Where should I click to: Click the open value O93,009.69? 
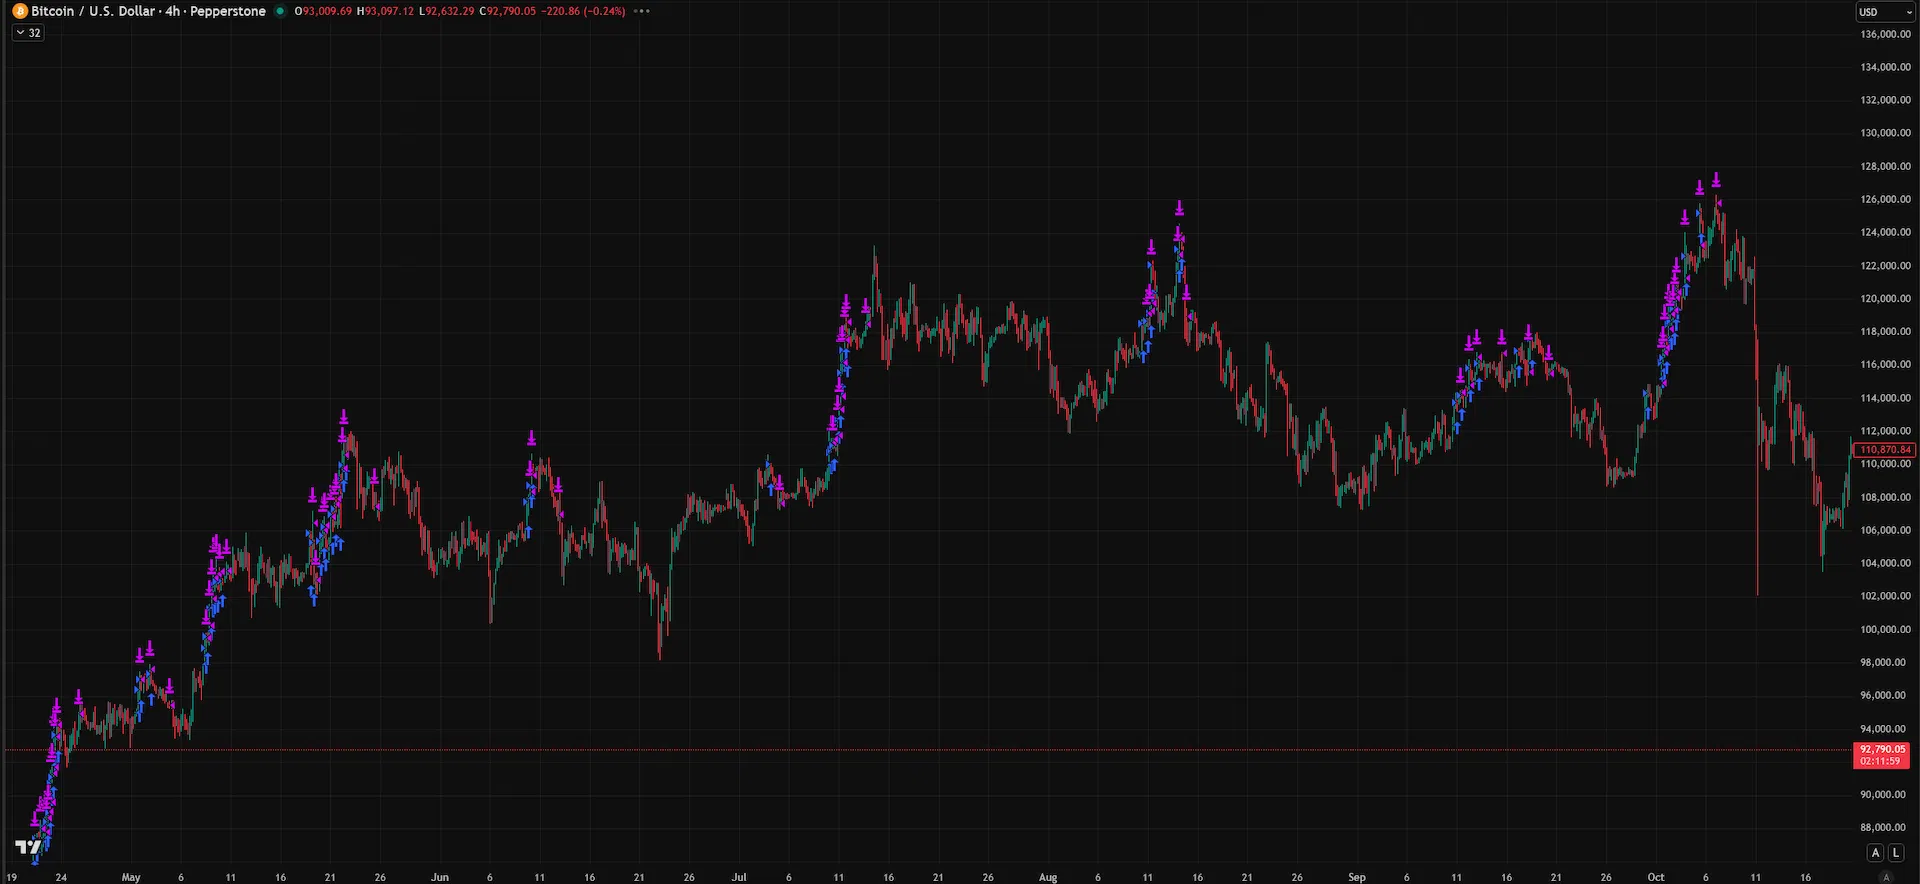[323, 11]
